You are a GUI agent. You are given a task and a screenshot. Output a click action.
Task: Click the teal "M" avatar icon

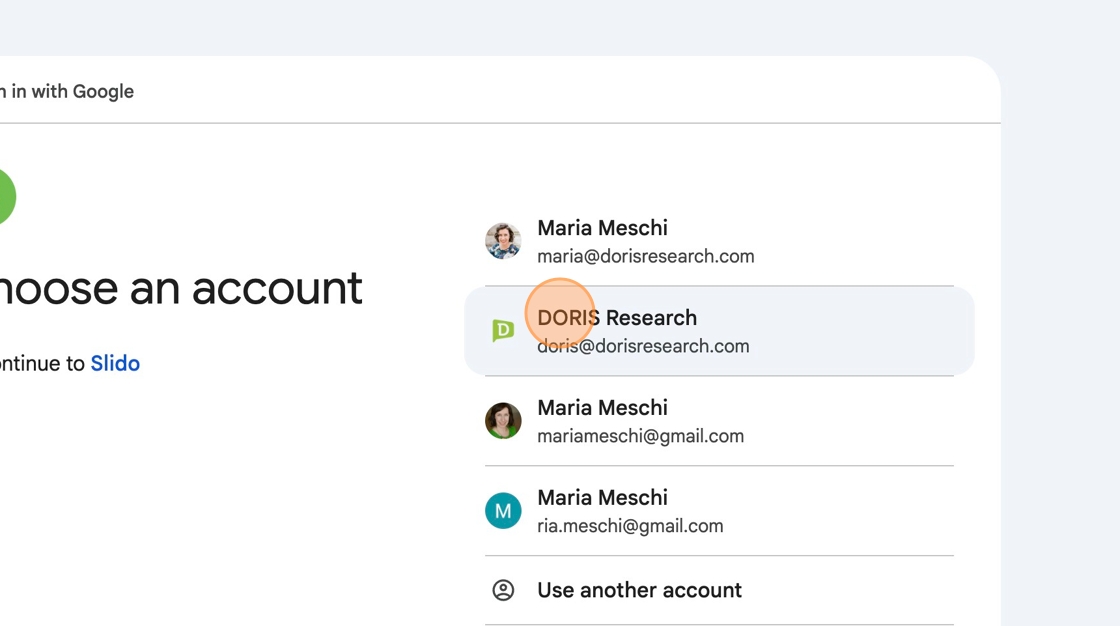click(503, 511)
